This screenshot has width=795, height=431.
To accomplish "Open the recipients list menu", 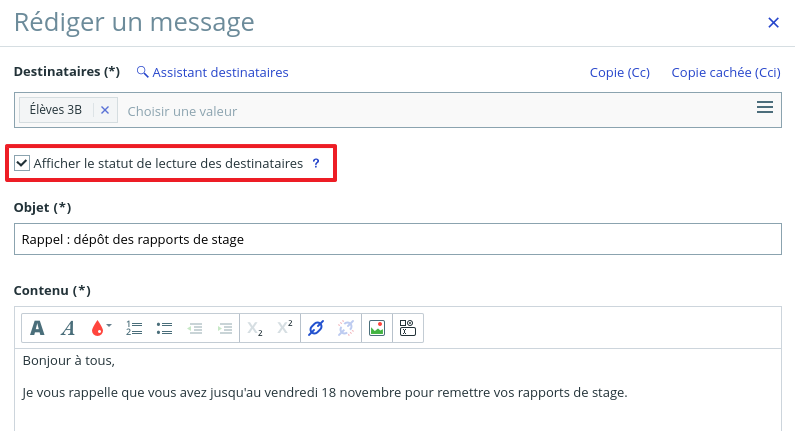I will [x=764, y=108].
